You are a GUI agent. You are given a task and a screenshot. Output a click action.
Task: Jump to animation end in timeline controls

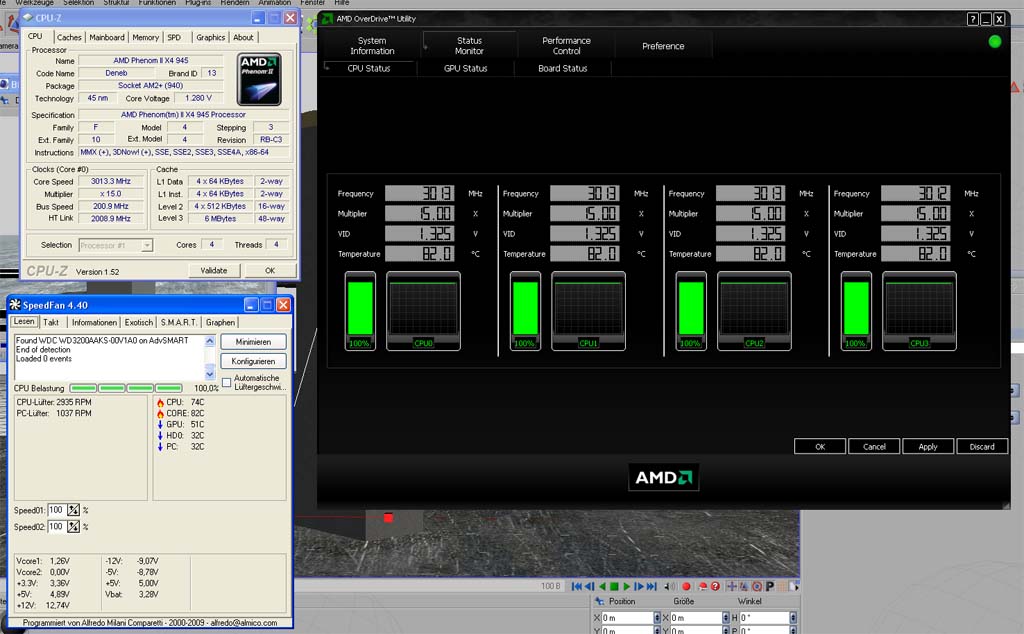pyautogui.click(x=651, y=586)
